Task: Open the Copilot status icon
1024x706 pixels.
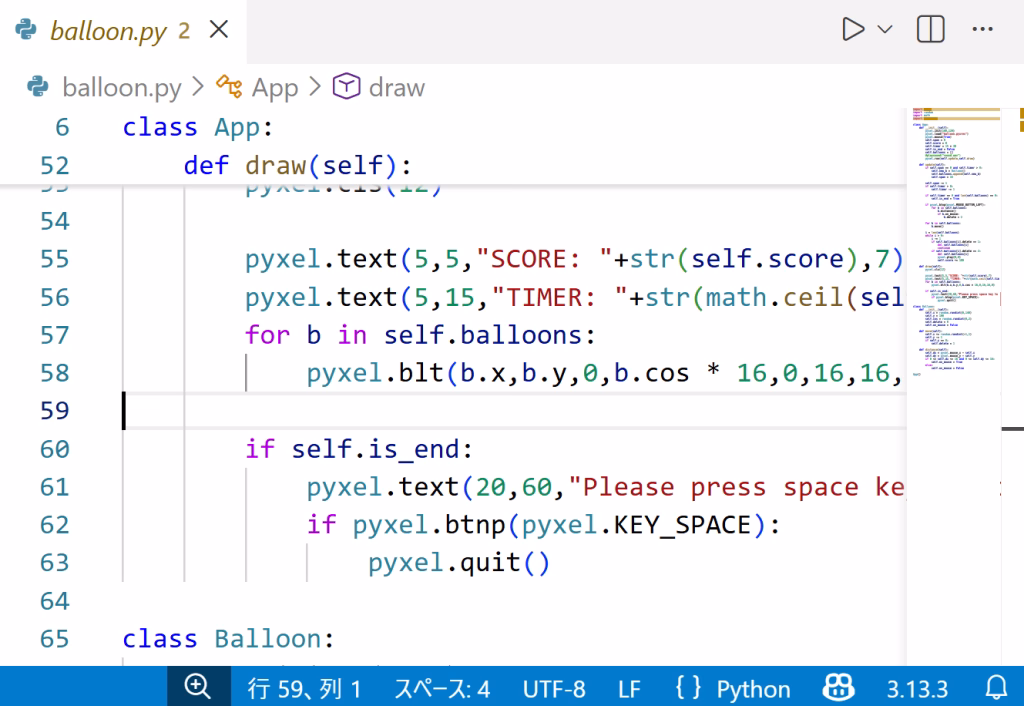Action: [x=838, y=688]
